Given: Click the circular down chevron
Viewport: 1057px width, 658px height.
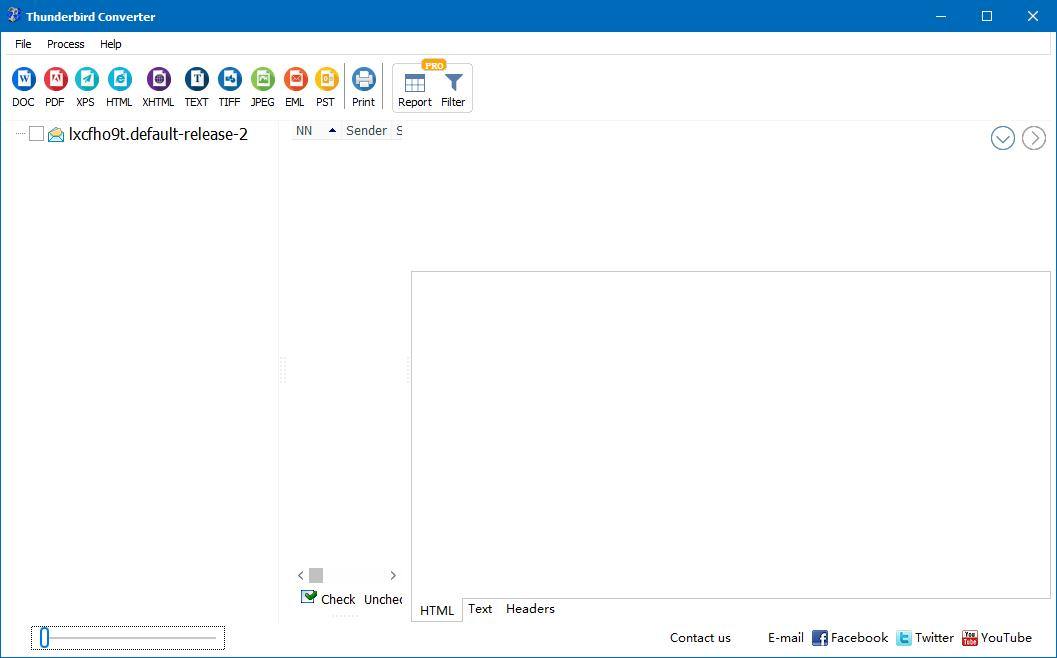Looking at the screenshot, I should pyautogui.click(x=1003, y=138).
